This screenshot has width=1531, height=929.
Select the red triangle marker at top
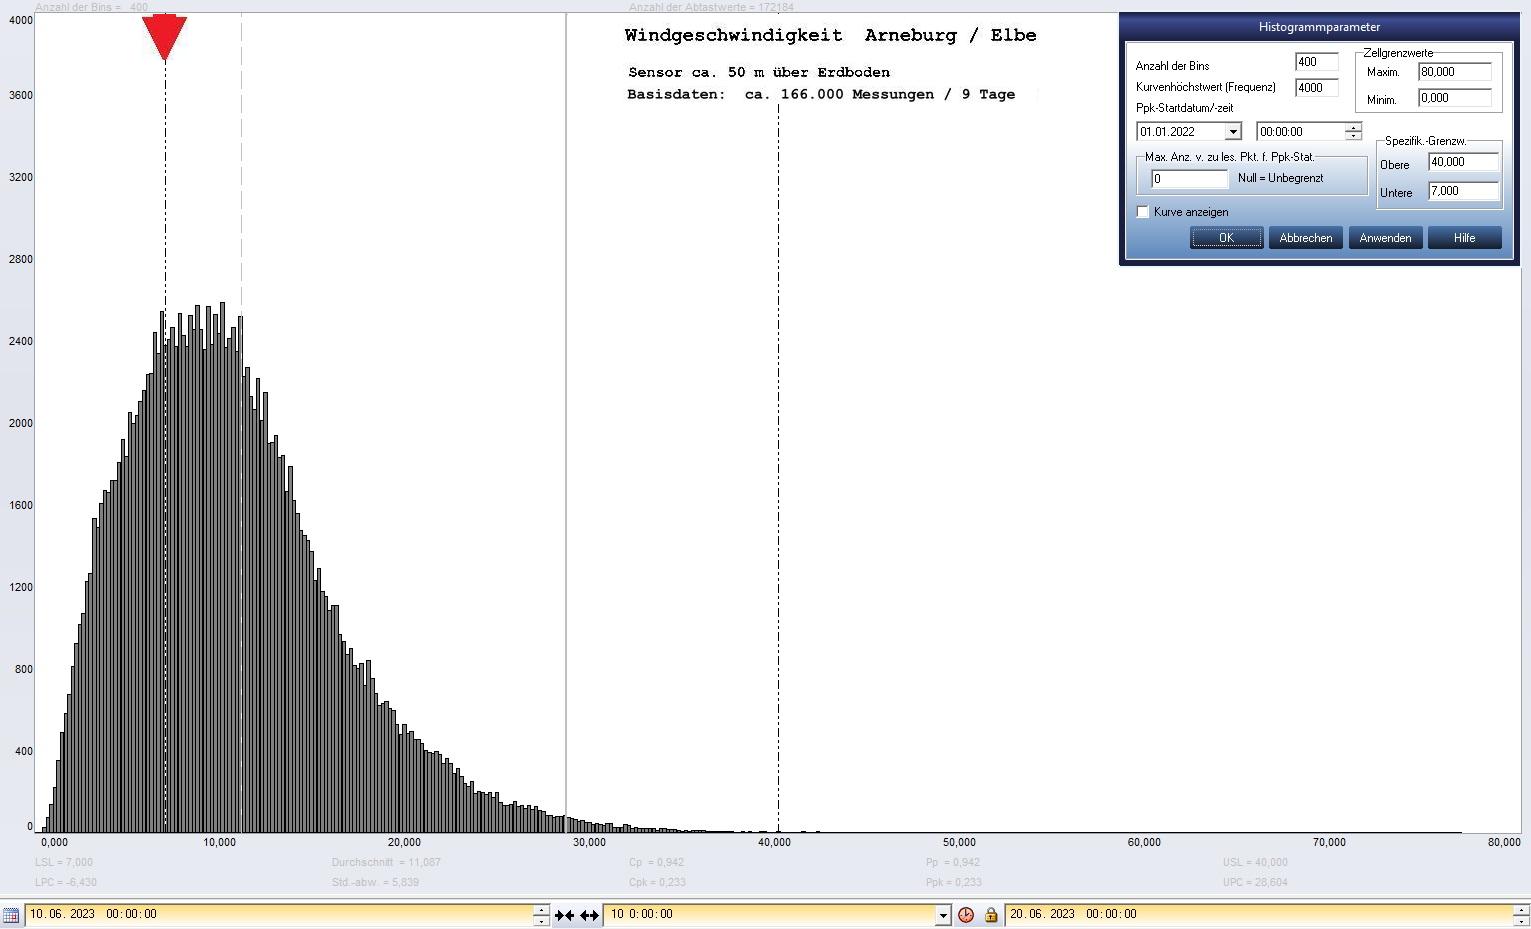pyautogui.click(x=165, y=38)
